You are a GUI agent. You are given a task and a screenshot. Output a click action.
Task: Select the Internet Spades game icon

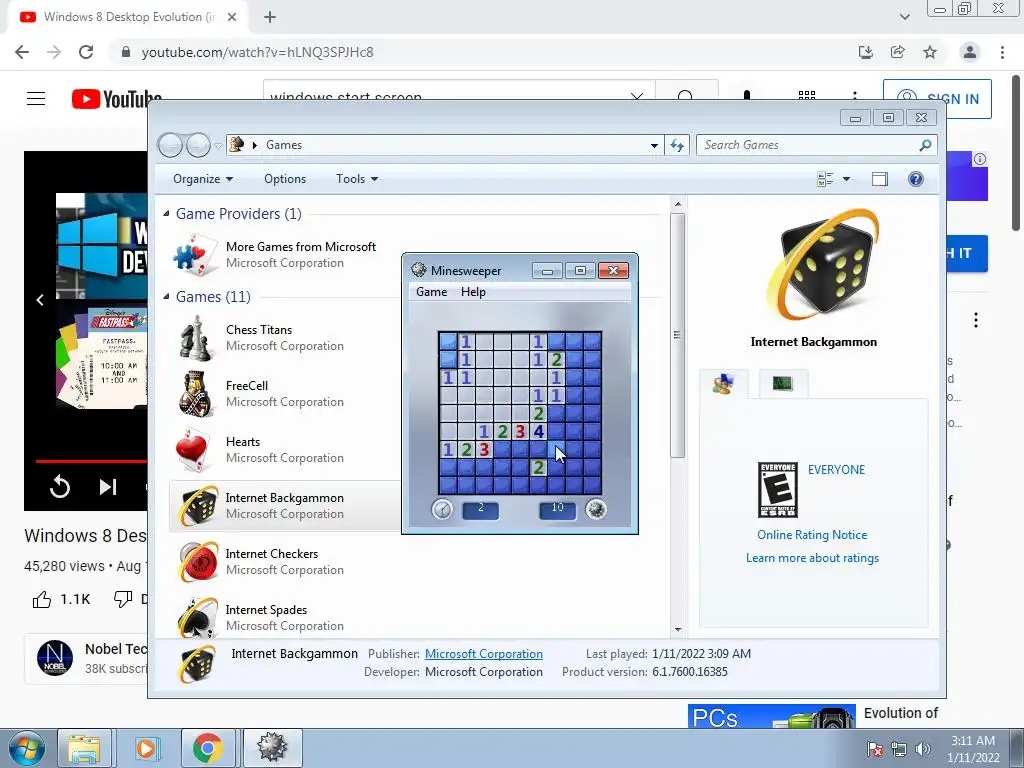198,617
